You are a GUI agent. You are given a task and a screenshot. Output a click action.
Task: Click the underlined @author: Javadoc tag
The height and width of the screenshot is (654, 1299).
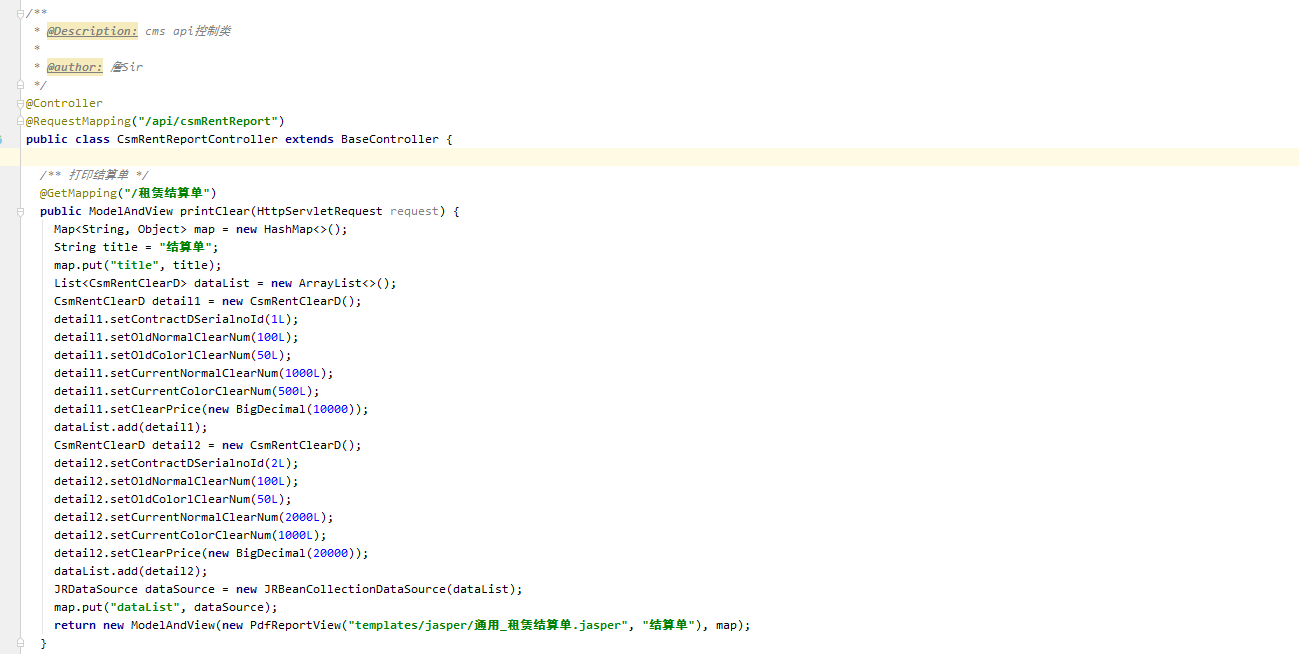tap(74, 66)
